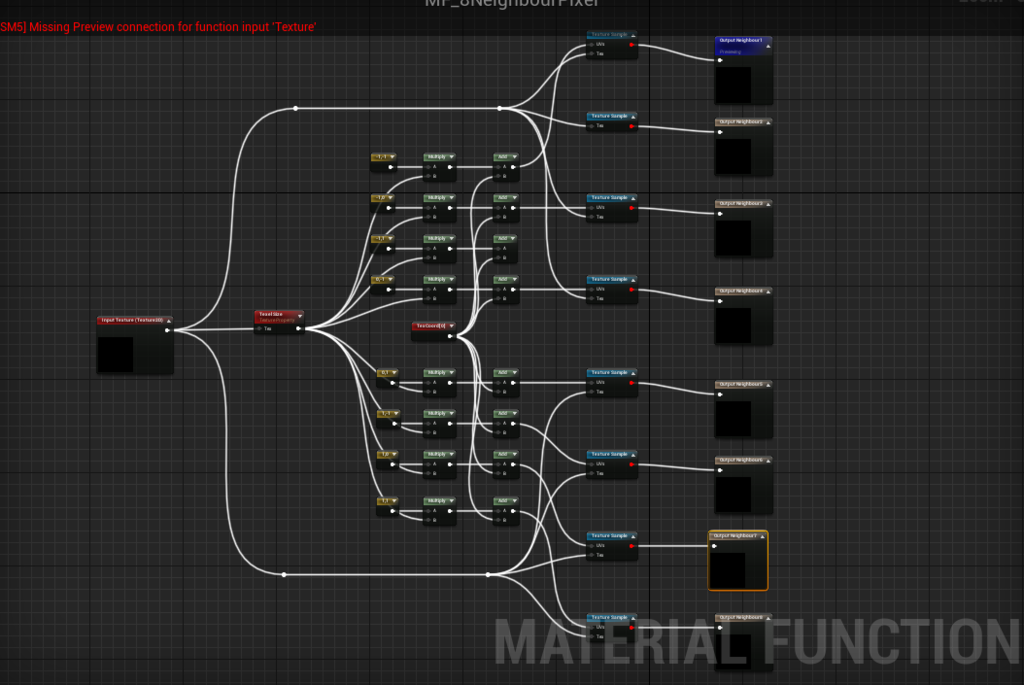This screenshot has height=685, width=1024.
Task: Select the unconnected Add node in -1,1 row
Action: point(506,248)
